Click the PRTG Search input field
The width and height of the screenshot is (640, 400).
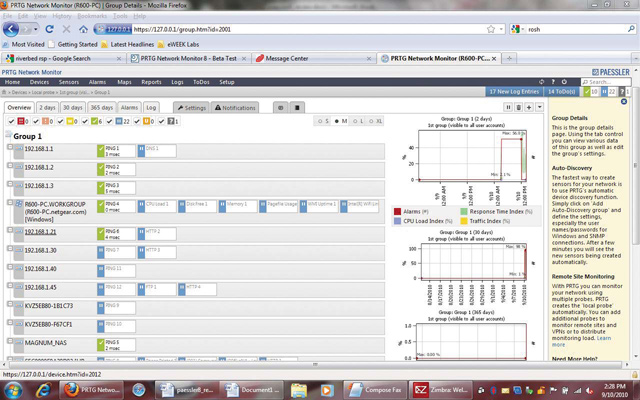point(606,82)
